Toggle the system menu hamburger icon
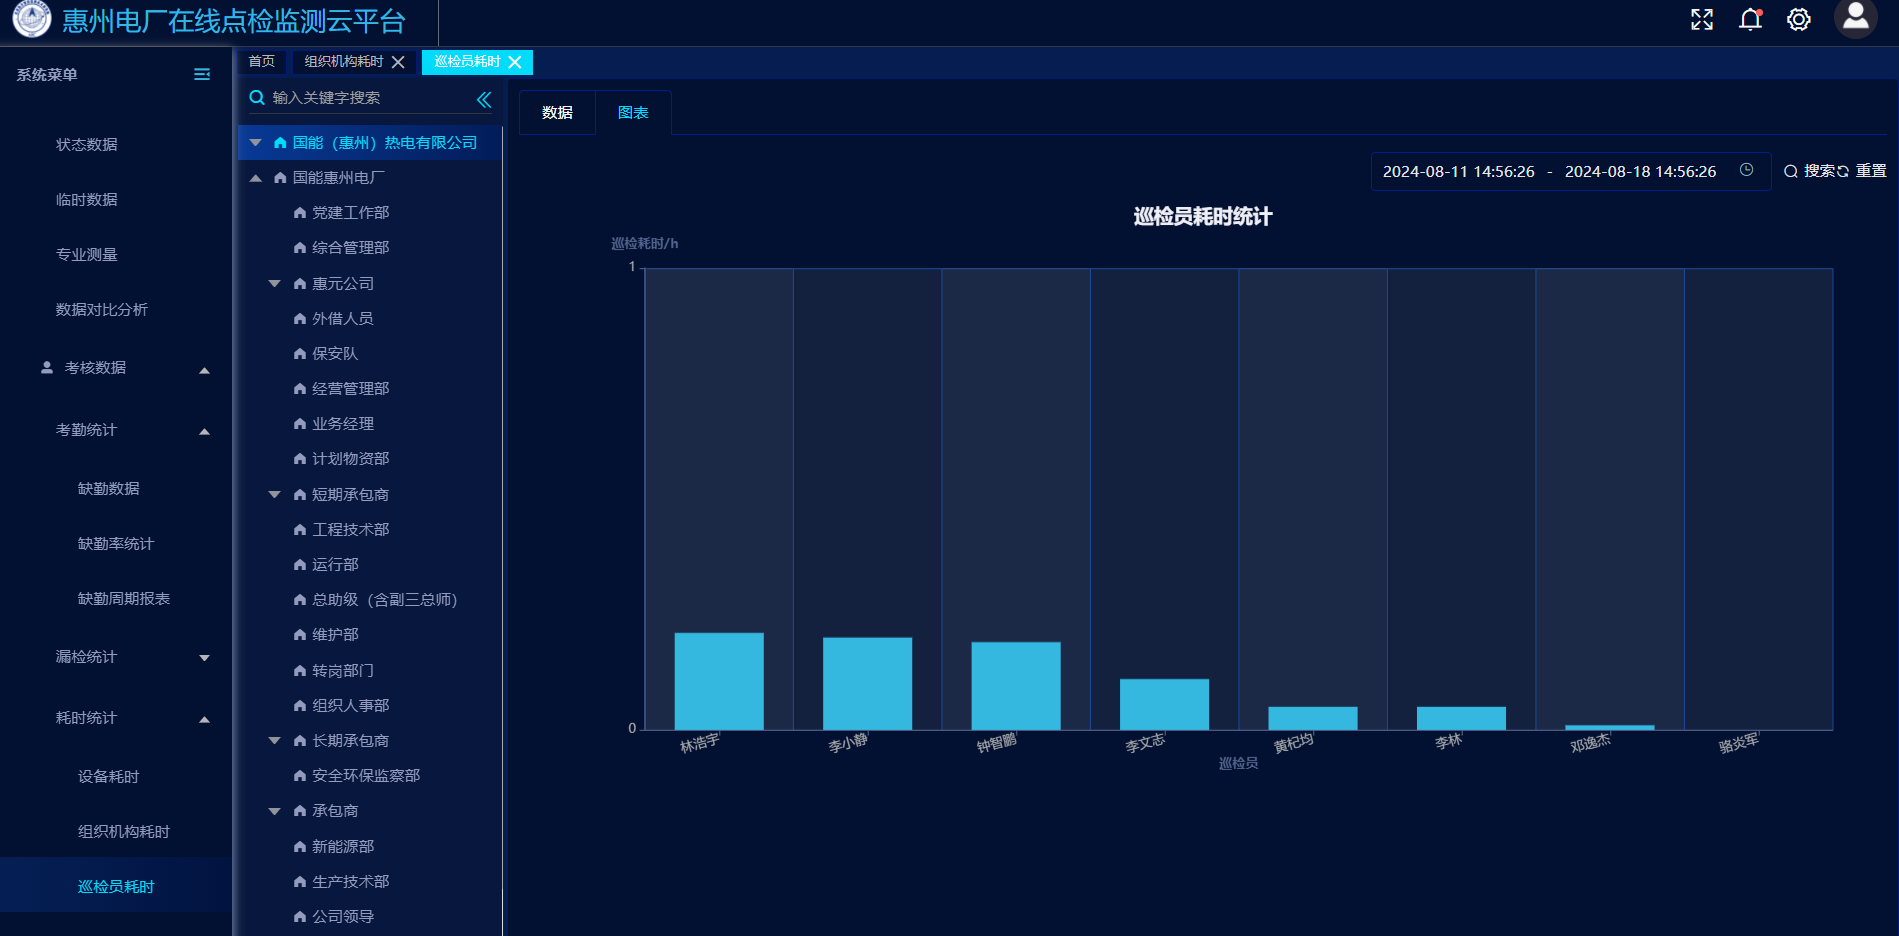The width and height of the screenshot is (1899, 936). tap(202, 75)
